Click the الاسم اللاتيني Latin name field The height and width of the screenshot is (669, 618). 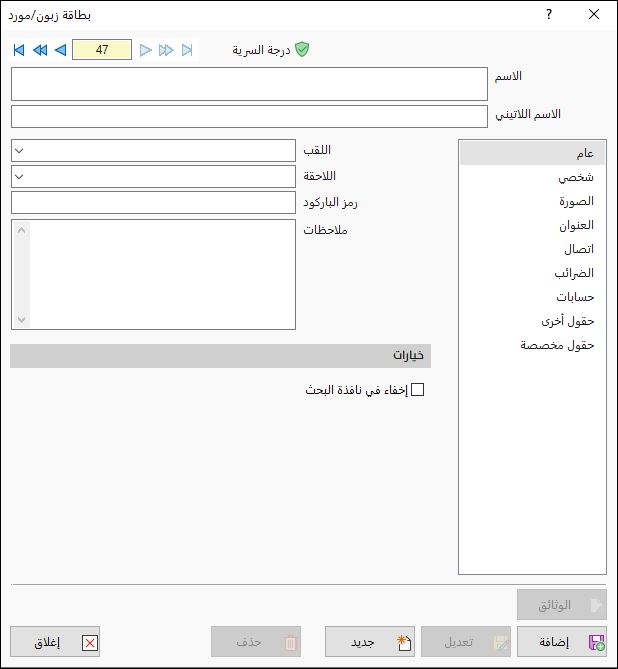click(249, 116)
